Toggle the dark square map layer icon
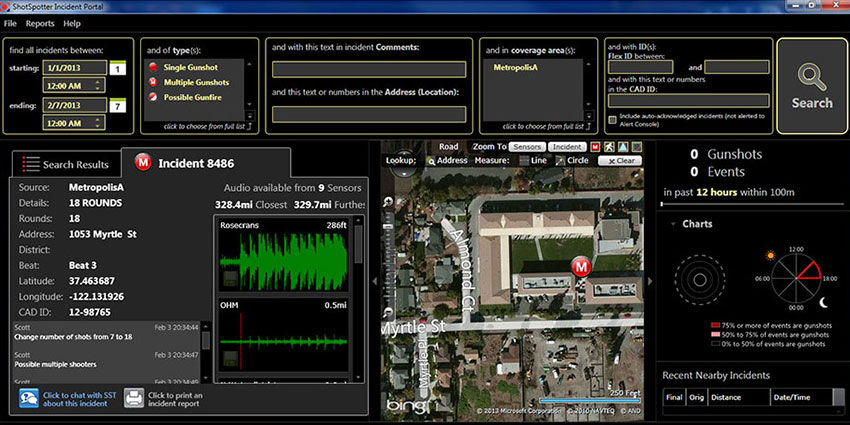The image size is (850, 425). [636, 147]
